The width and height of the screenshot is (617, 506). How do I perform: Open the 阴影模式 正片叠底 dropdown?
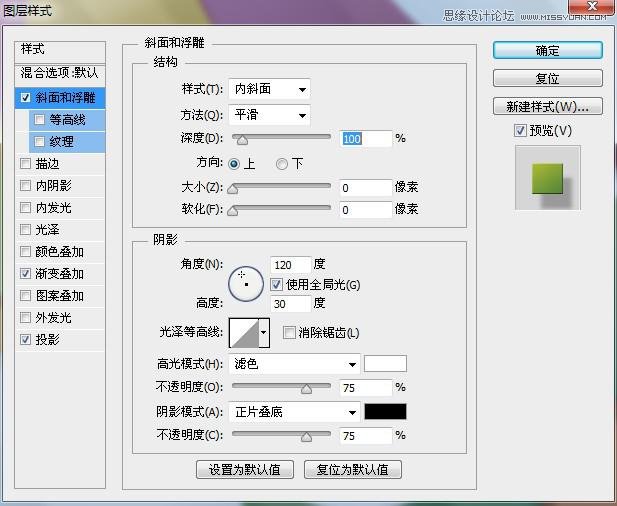(x=294, y=412)
